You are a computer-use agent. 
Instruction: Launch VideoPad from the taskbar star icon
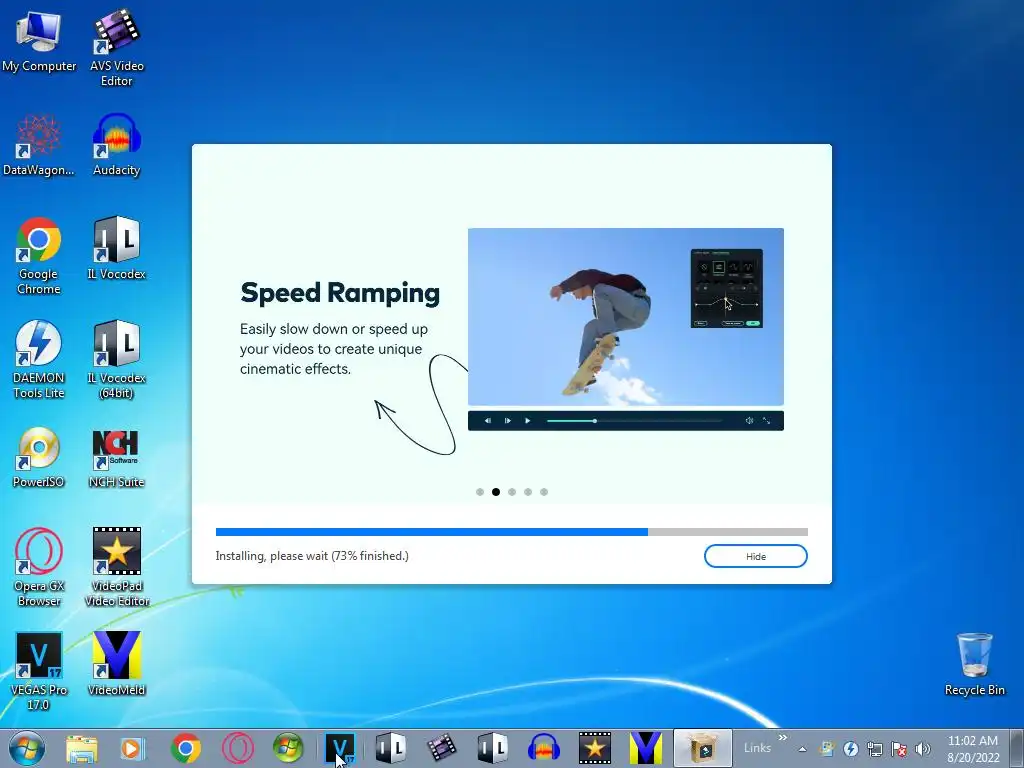[x=595, y=748]
